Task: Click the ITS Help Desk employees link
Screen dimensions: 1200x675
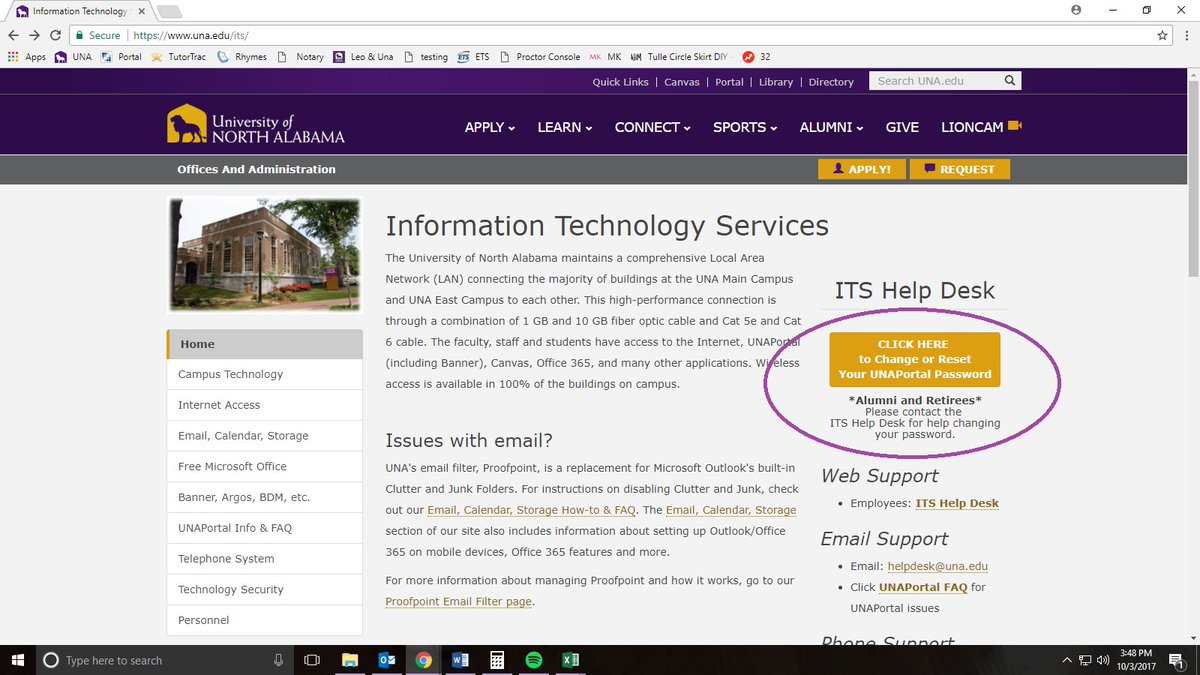Action: tap(957, 503)
